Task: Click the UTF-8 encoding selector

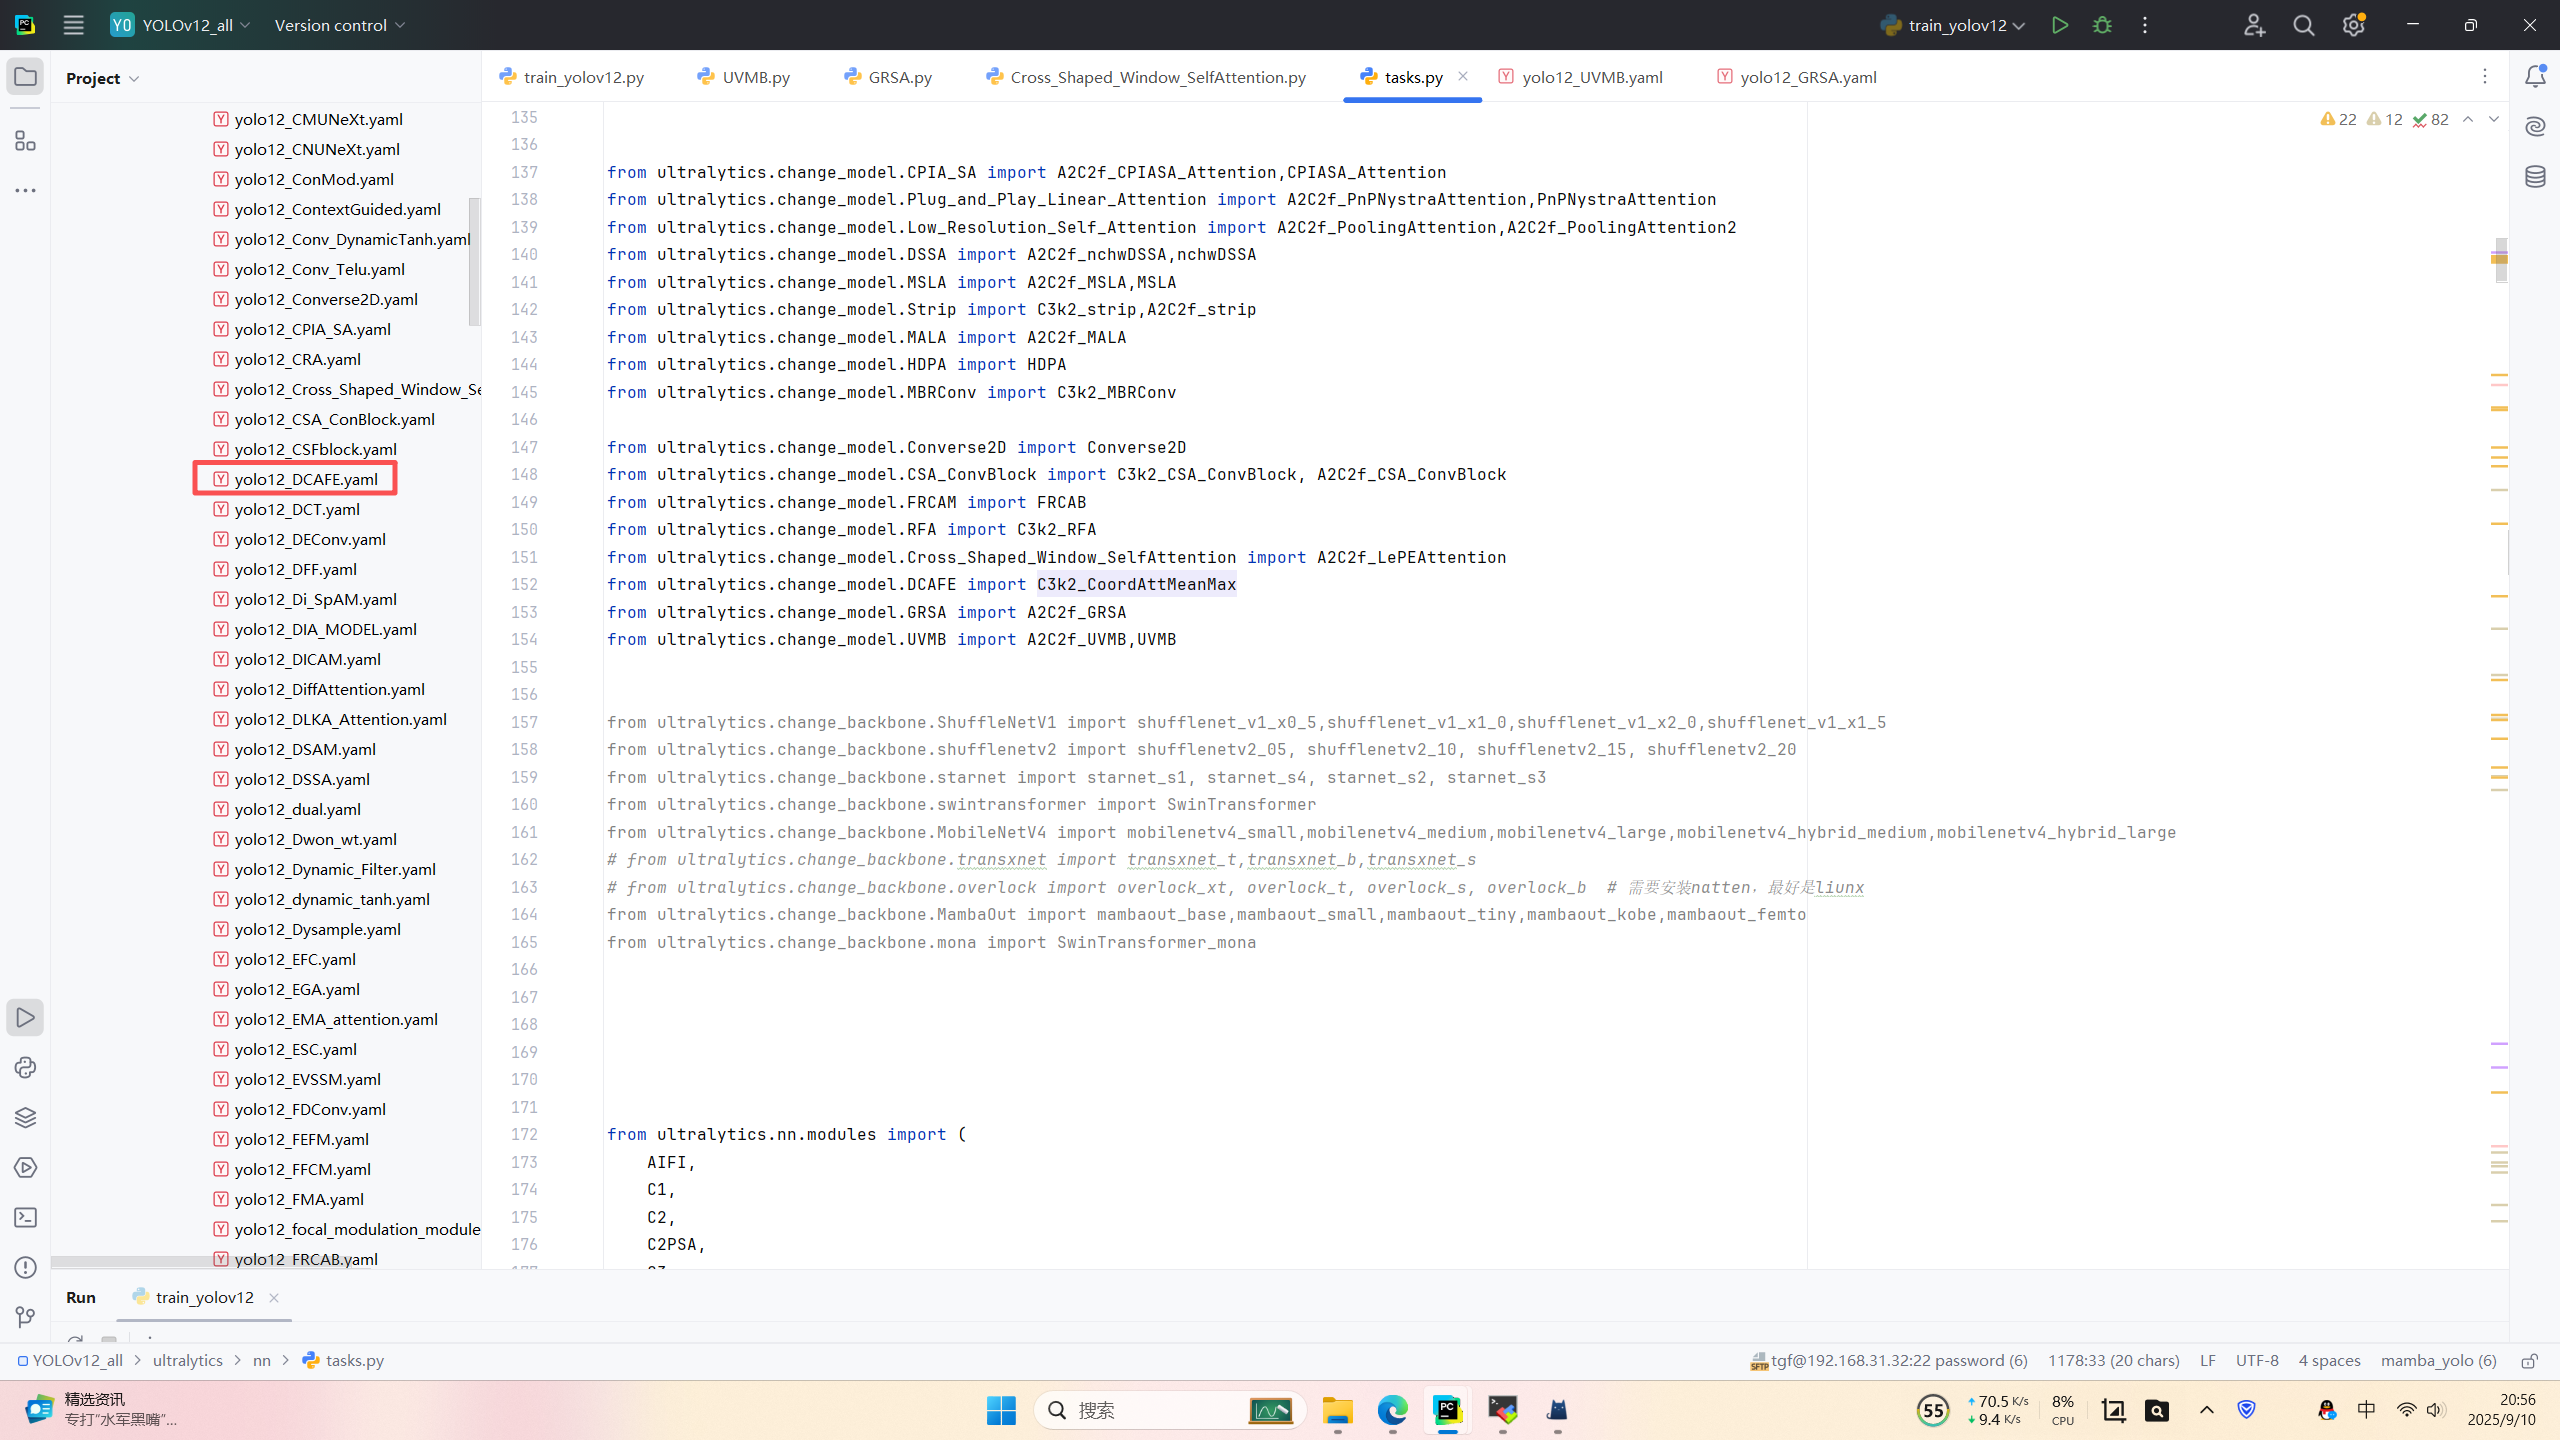Action: point(2257,1361)
